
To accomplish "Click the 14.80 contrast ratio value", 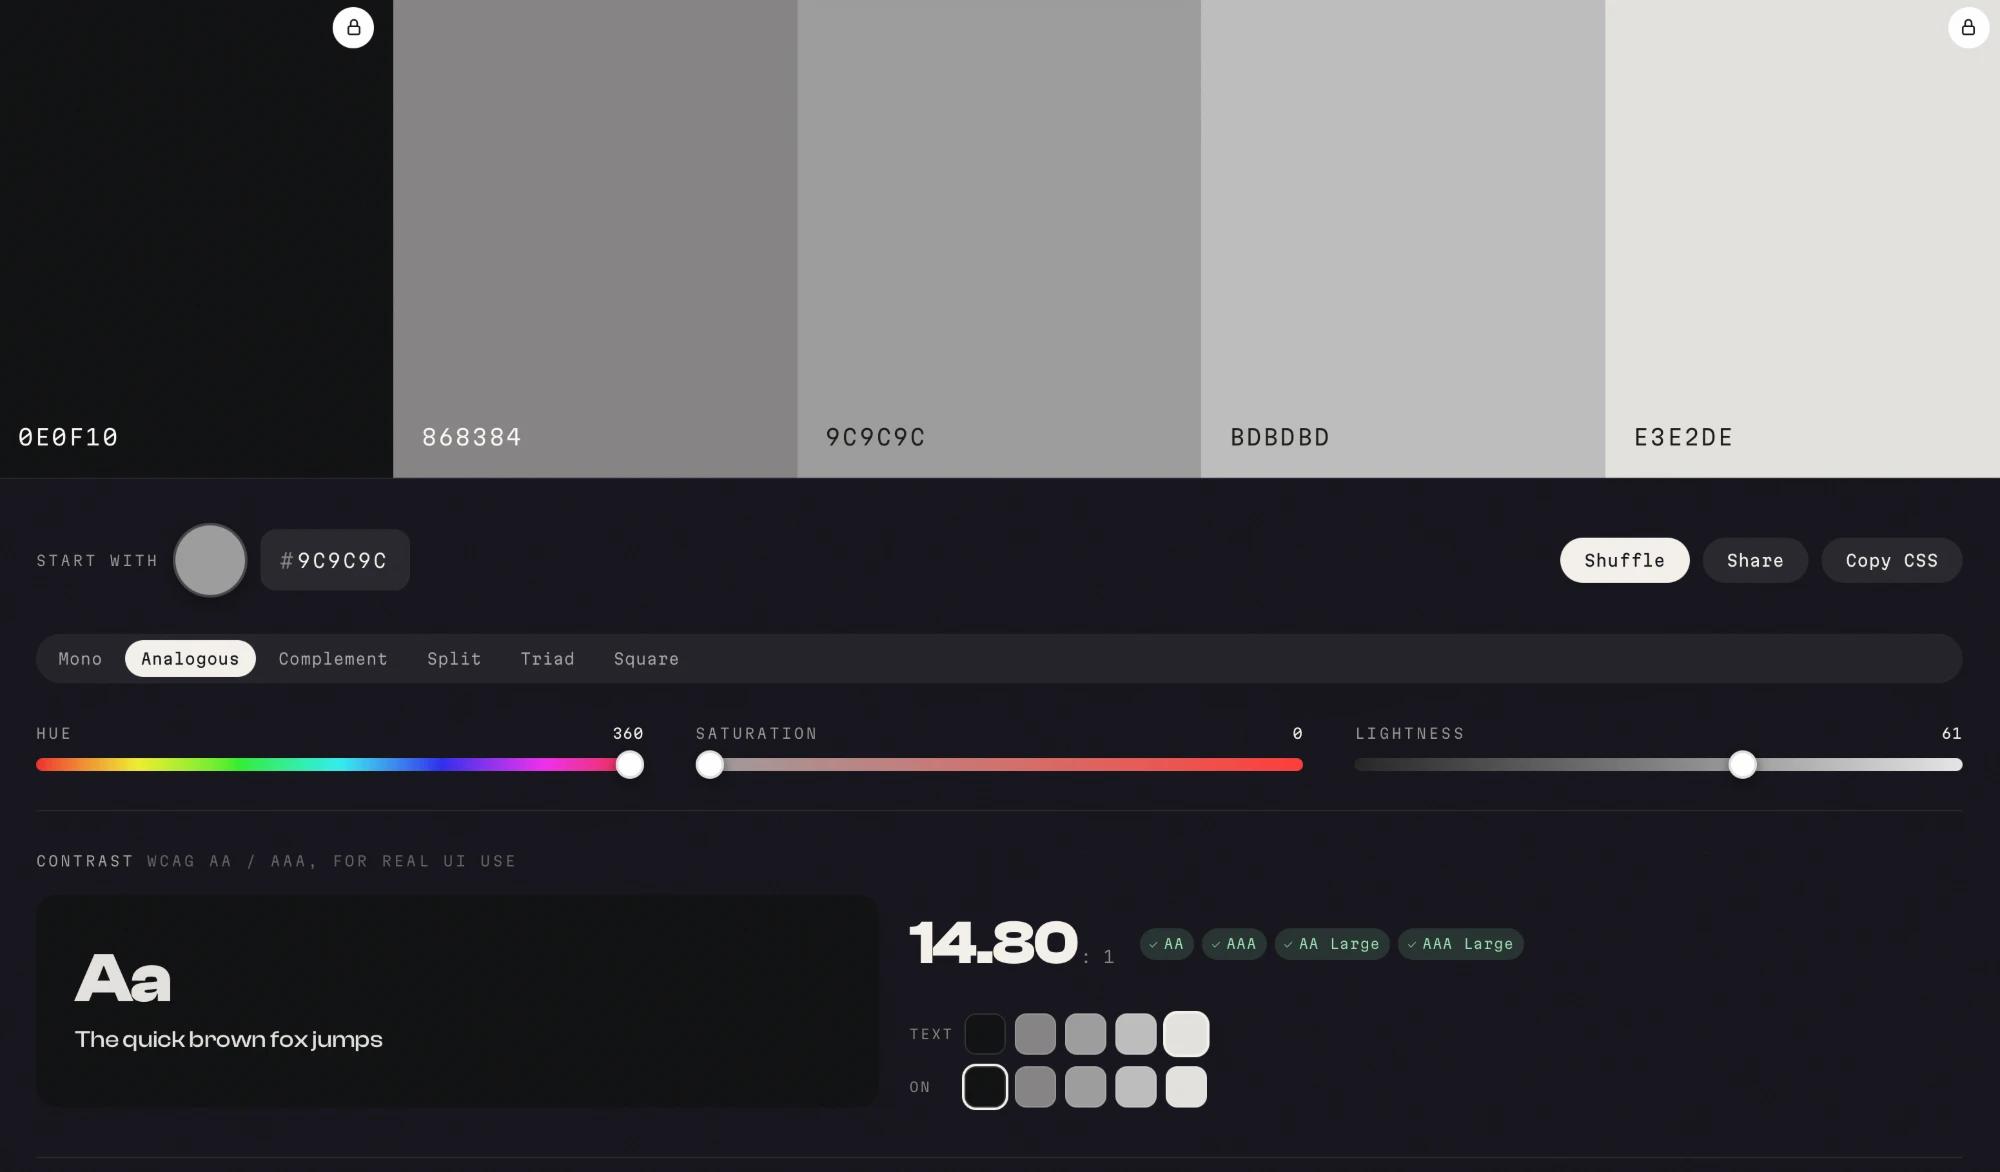I will pyautogui.click(x=993, y=943).
